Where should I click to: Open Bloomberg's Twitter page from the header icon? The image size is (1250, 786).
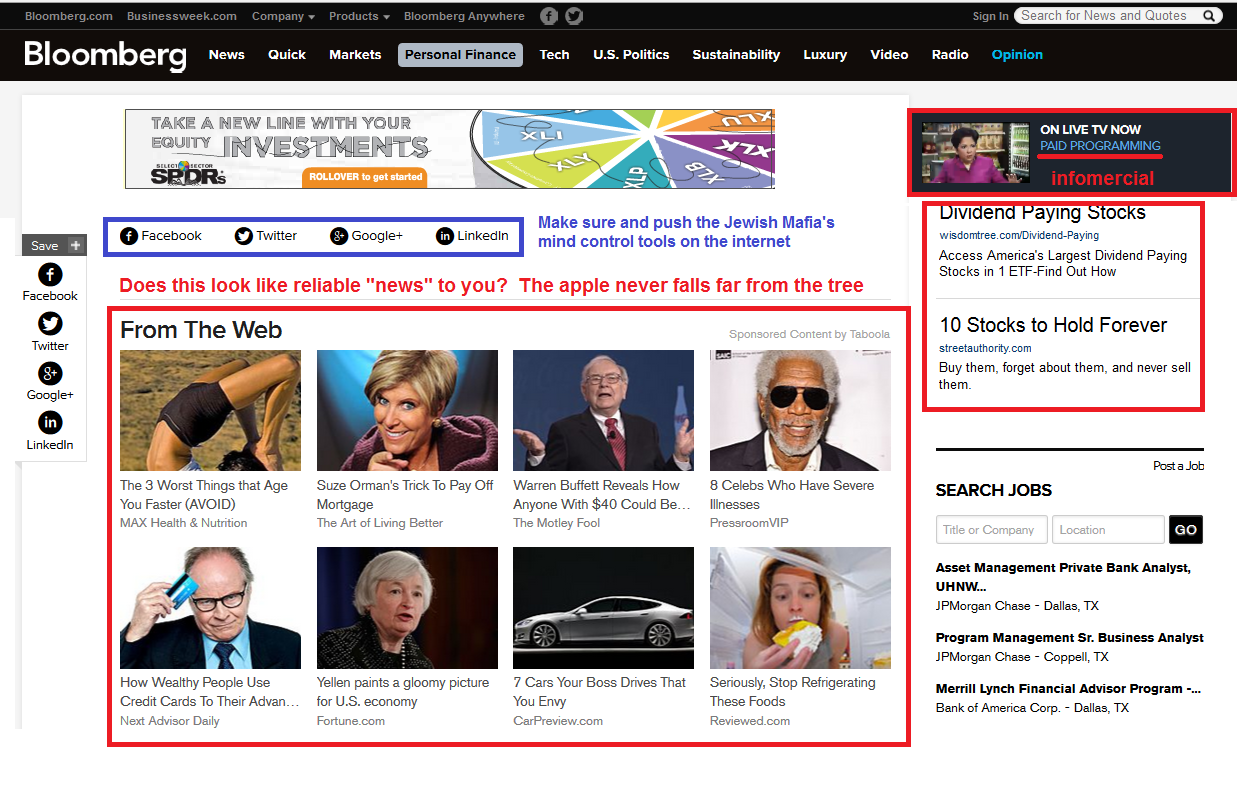point(574,16)
